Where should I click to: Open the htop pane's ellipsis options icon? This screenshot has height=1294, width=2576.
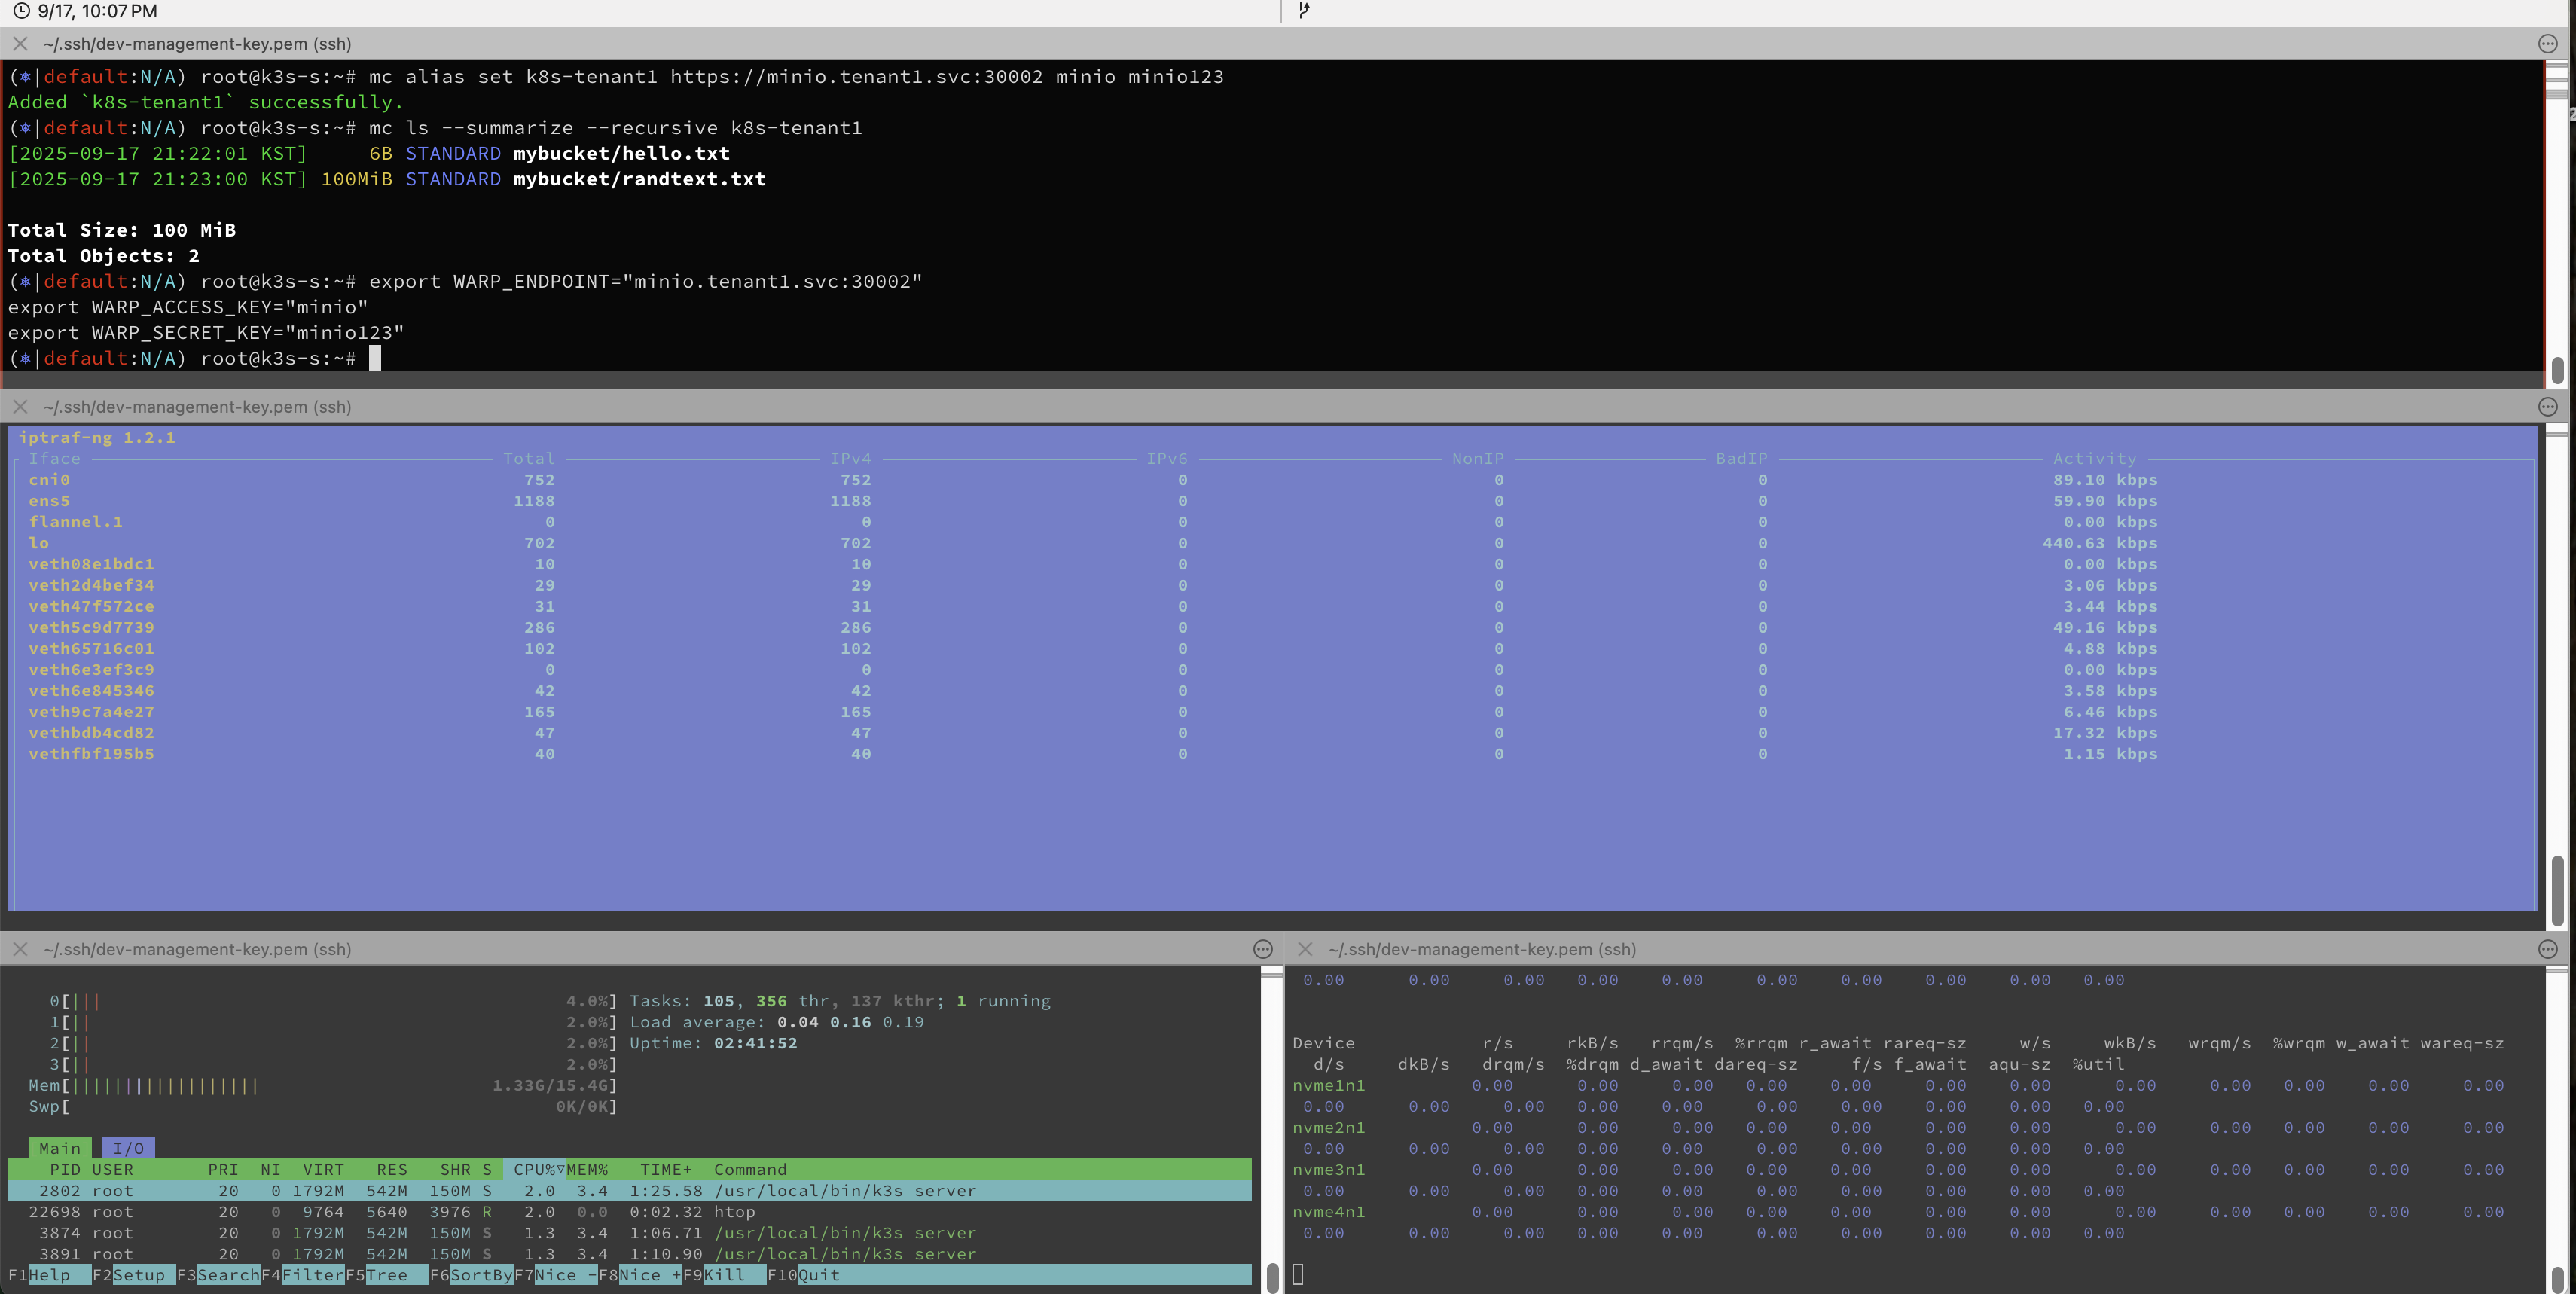coord(1263,949)
